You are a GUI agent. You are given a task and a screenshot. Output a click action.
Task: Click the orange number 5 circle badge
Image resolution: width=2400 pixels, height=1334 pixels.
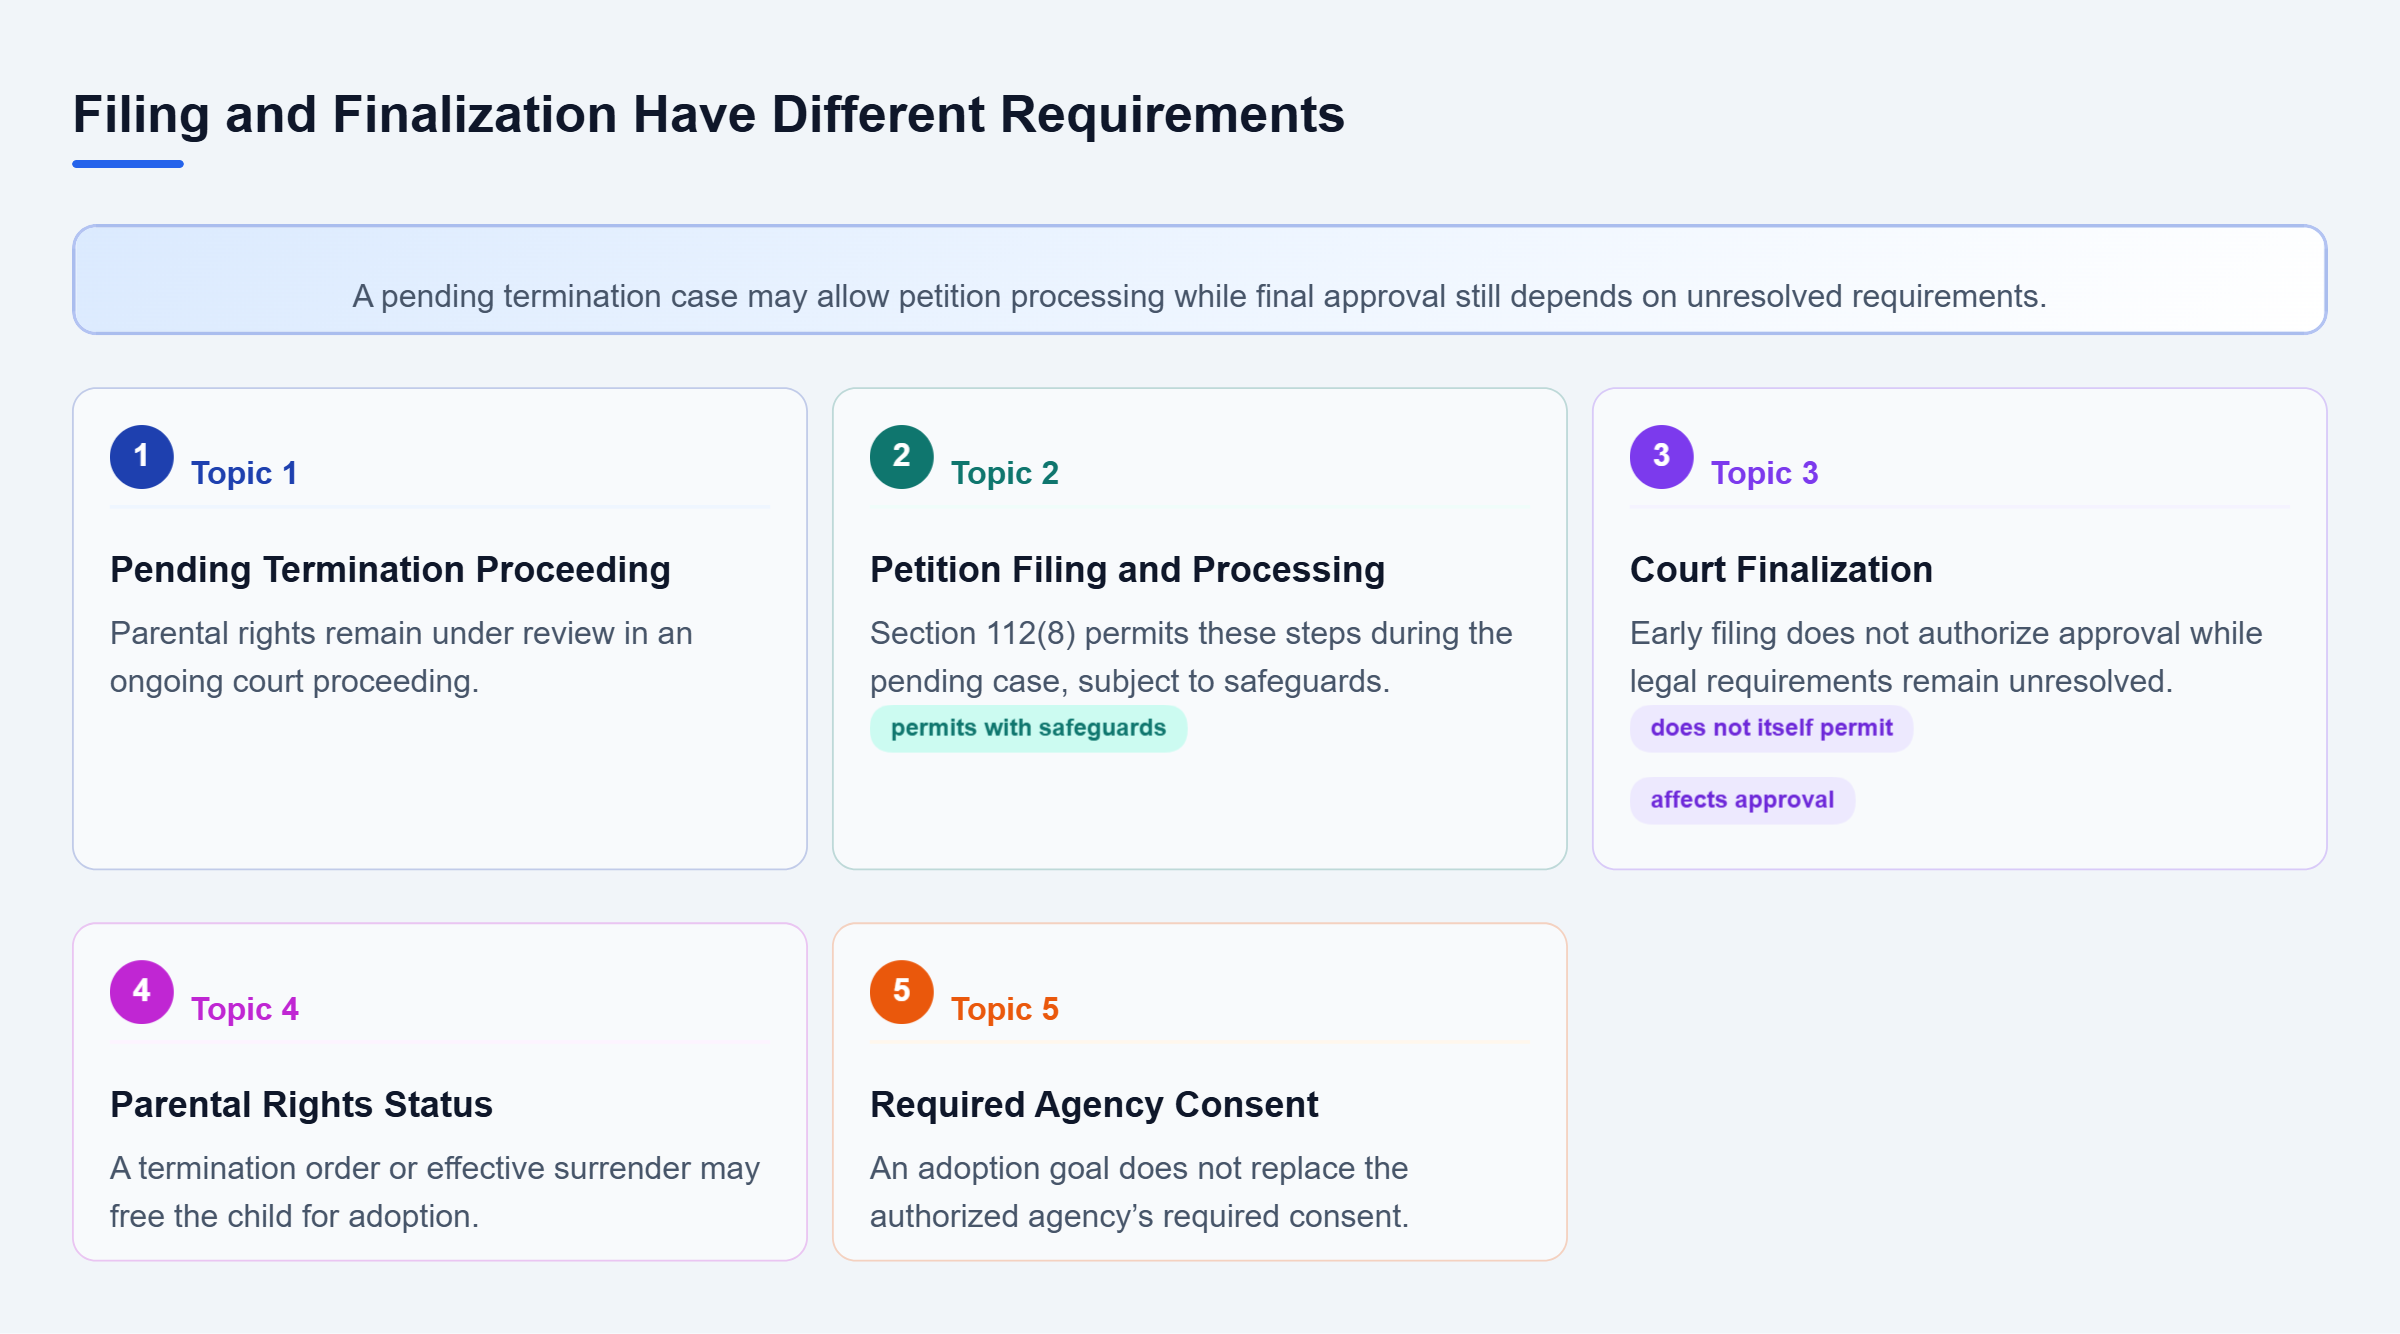(x=902, y=992)
